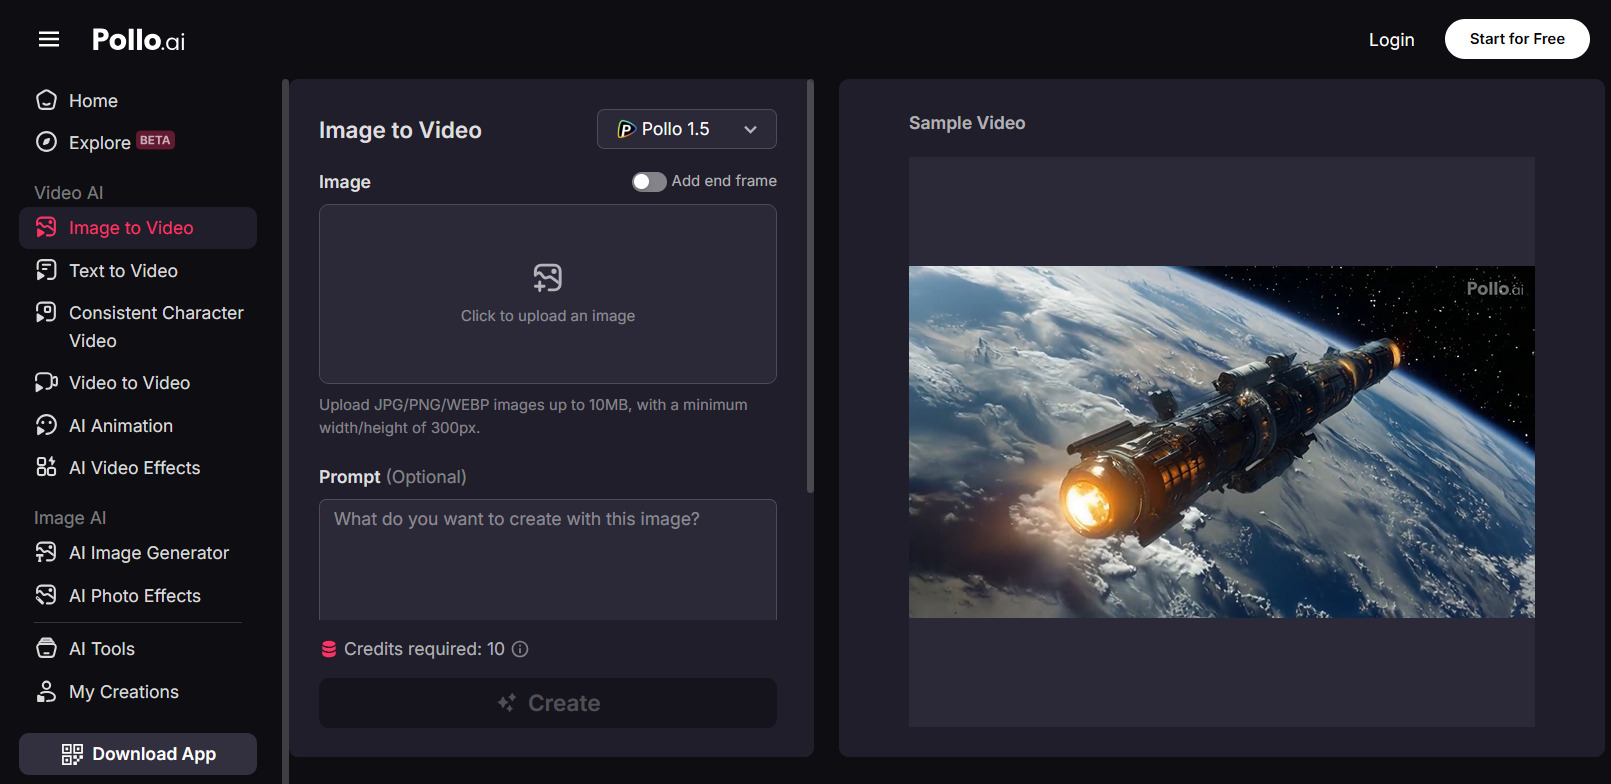1611x784 pixels.
Task: Open Explore in the sidebar
Action: click(x=138, y=142)
